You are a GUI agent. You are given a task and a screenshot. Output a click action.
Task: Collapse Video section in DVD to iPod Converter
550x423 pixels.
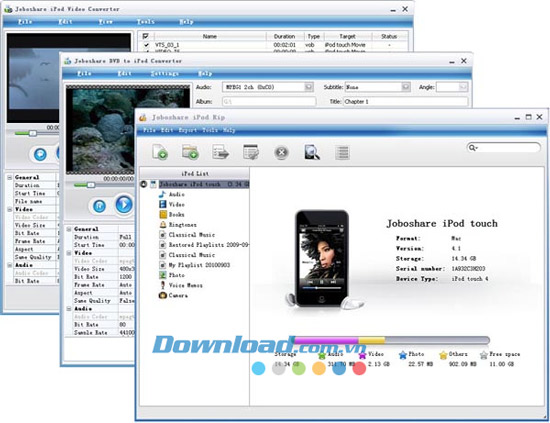[69, 253]
